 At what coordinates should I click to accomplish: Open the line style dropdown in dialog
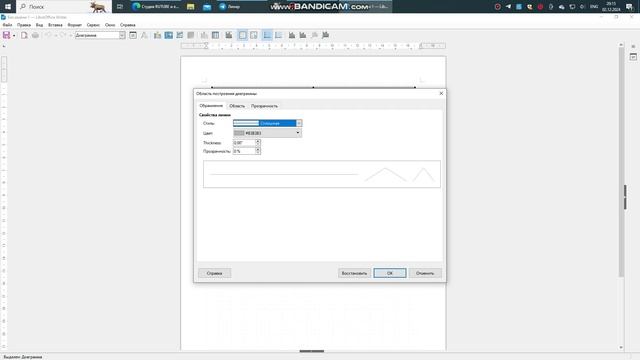(x=267, y=123)
